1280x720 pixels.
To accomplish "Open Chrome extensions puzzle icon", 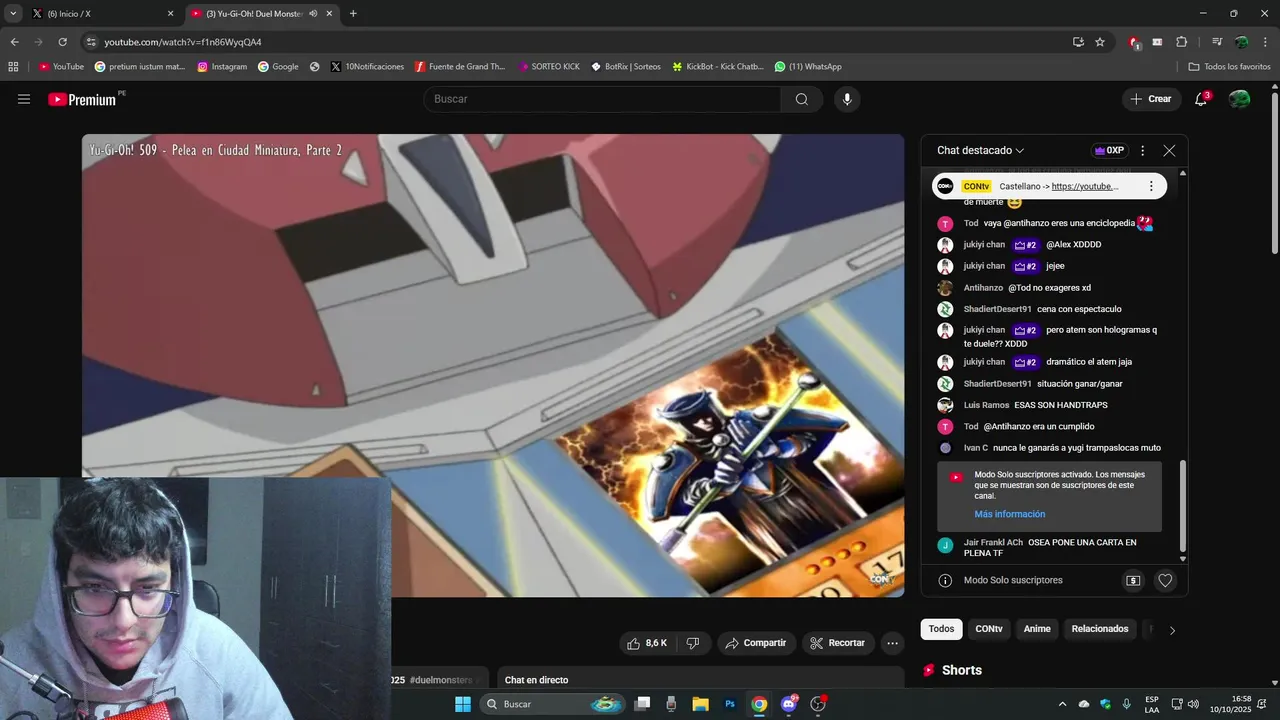I will click(1181, 42).
